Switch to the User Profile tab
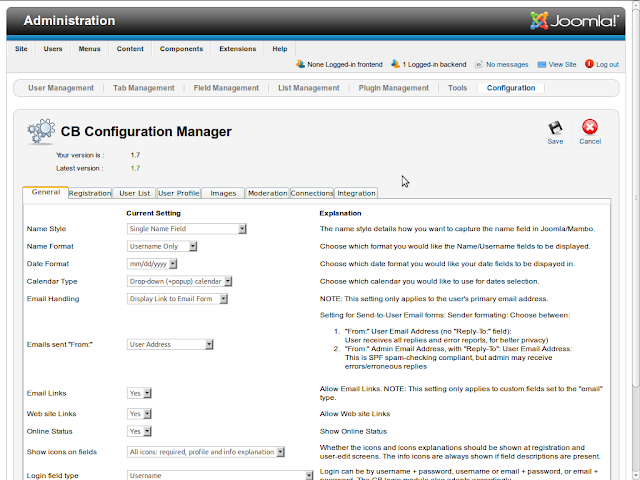 179,193
